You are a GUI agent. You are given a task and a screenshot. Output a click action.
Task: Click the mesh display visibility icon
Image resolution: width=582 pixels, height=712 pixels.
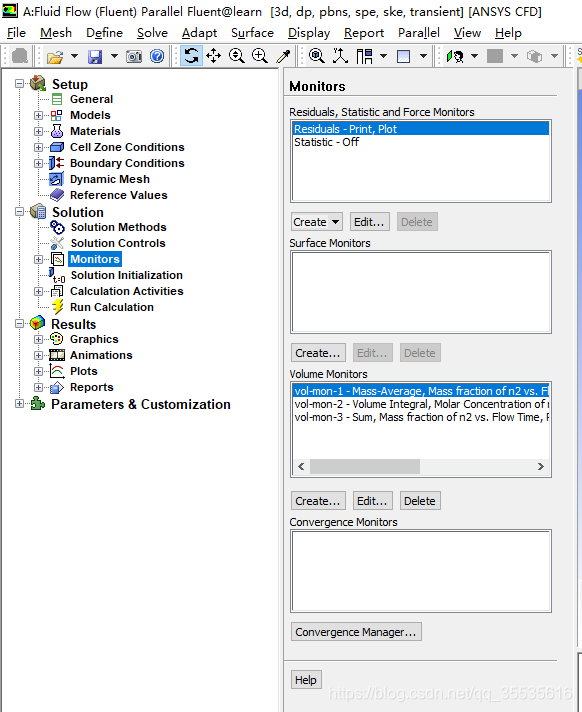coord(455,57)
